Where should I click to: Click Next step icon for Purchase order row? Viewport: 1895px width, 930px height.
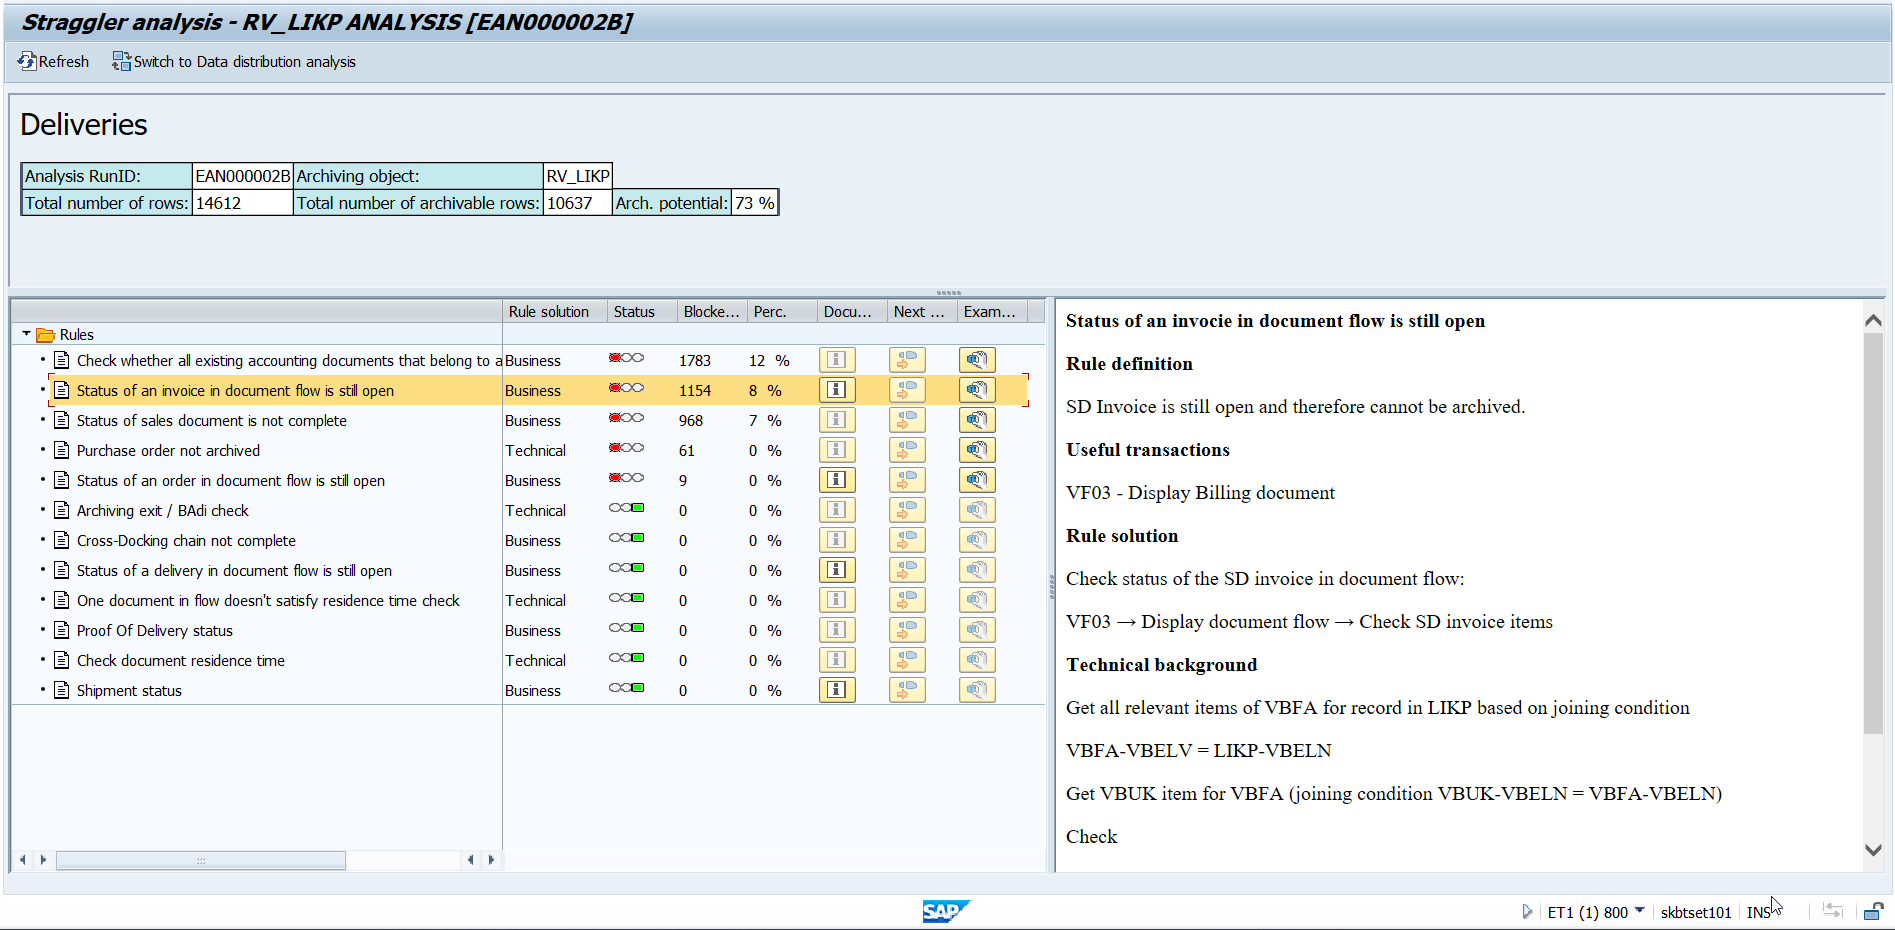click(907, 450)
